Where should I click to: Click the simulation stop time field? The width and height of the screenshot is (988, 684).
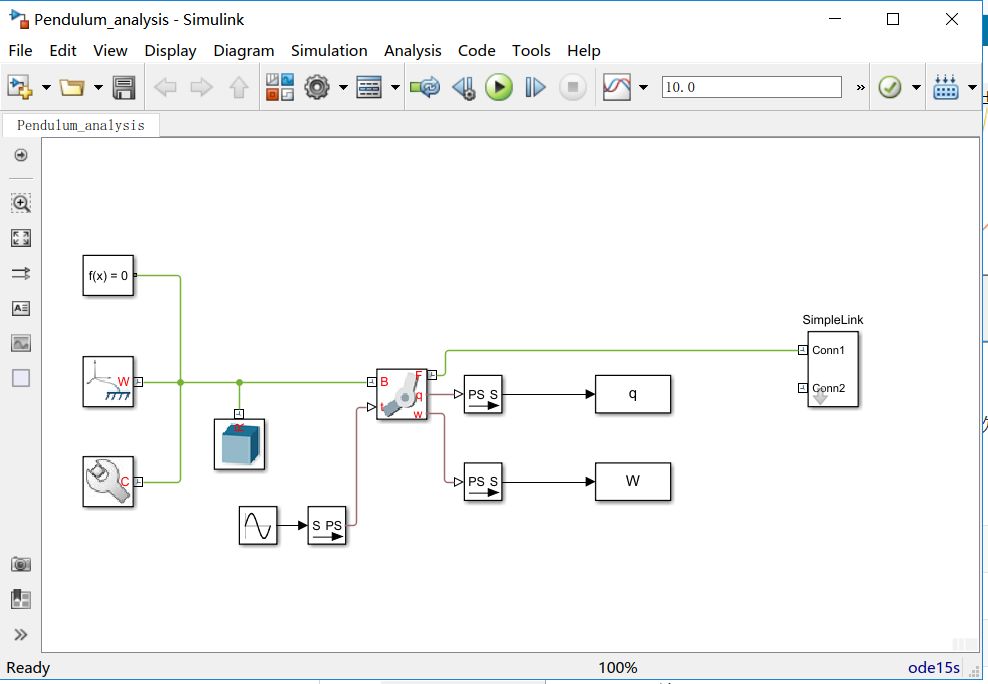[x=751, y=88]
